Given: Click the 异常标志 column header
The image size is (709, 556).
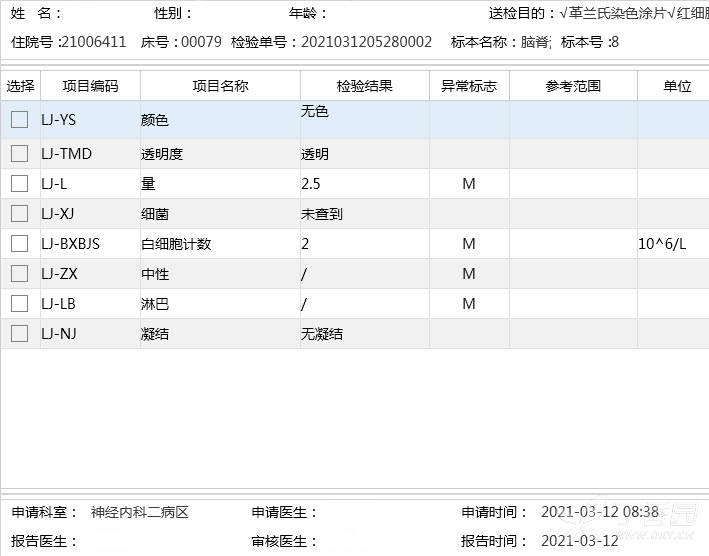Looking at the screenshot, I should point(469,86).
